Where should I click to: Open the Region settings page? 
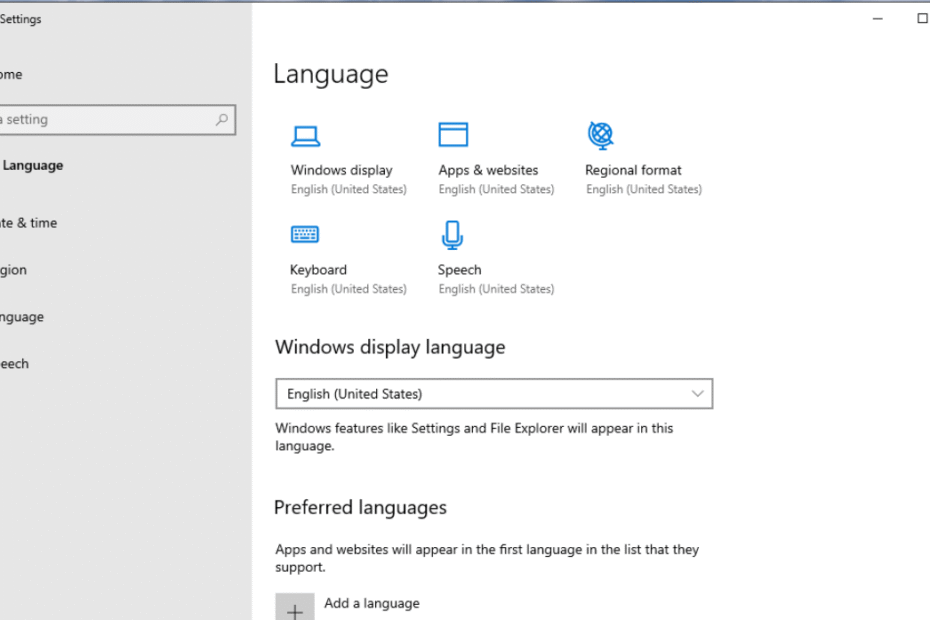13,270
